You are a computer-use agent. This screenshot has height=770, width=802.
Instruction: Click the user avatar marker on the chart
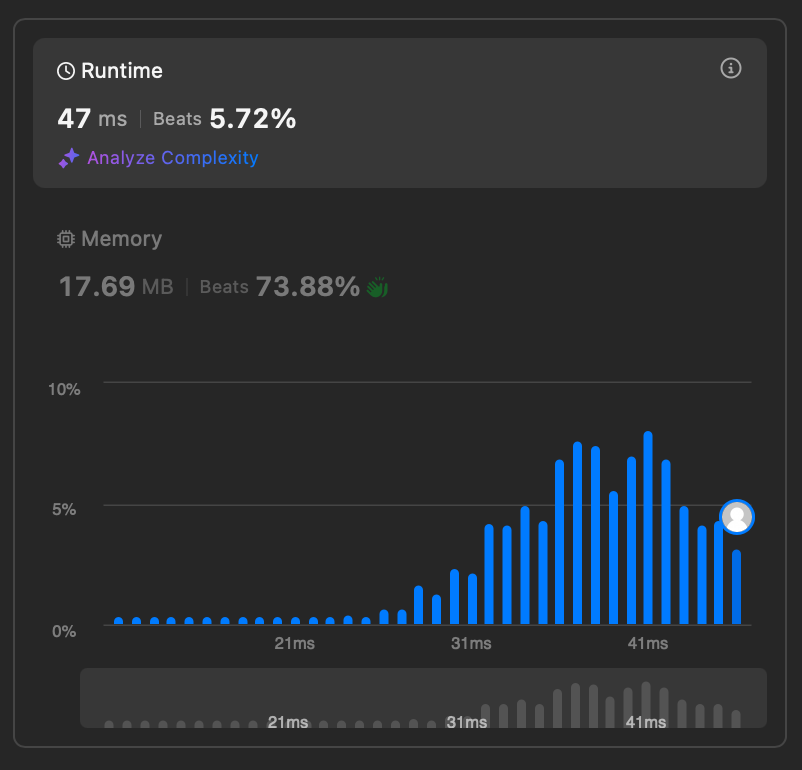click(x=737, y=517)
